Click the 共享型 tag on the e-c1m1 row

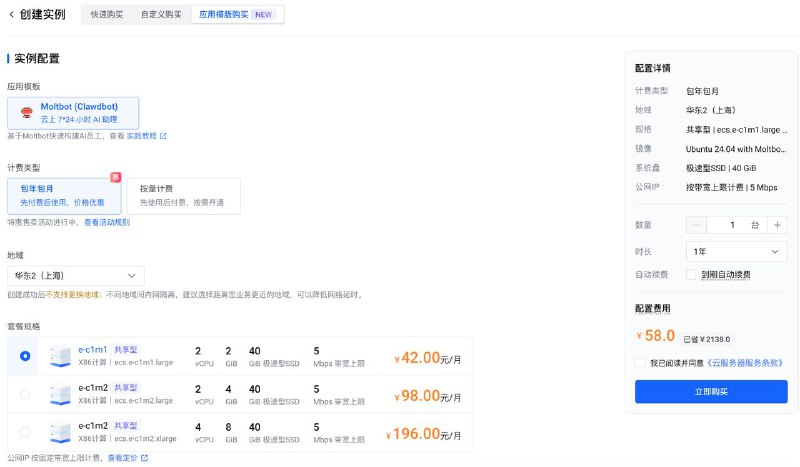[126, 350]
